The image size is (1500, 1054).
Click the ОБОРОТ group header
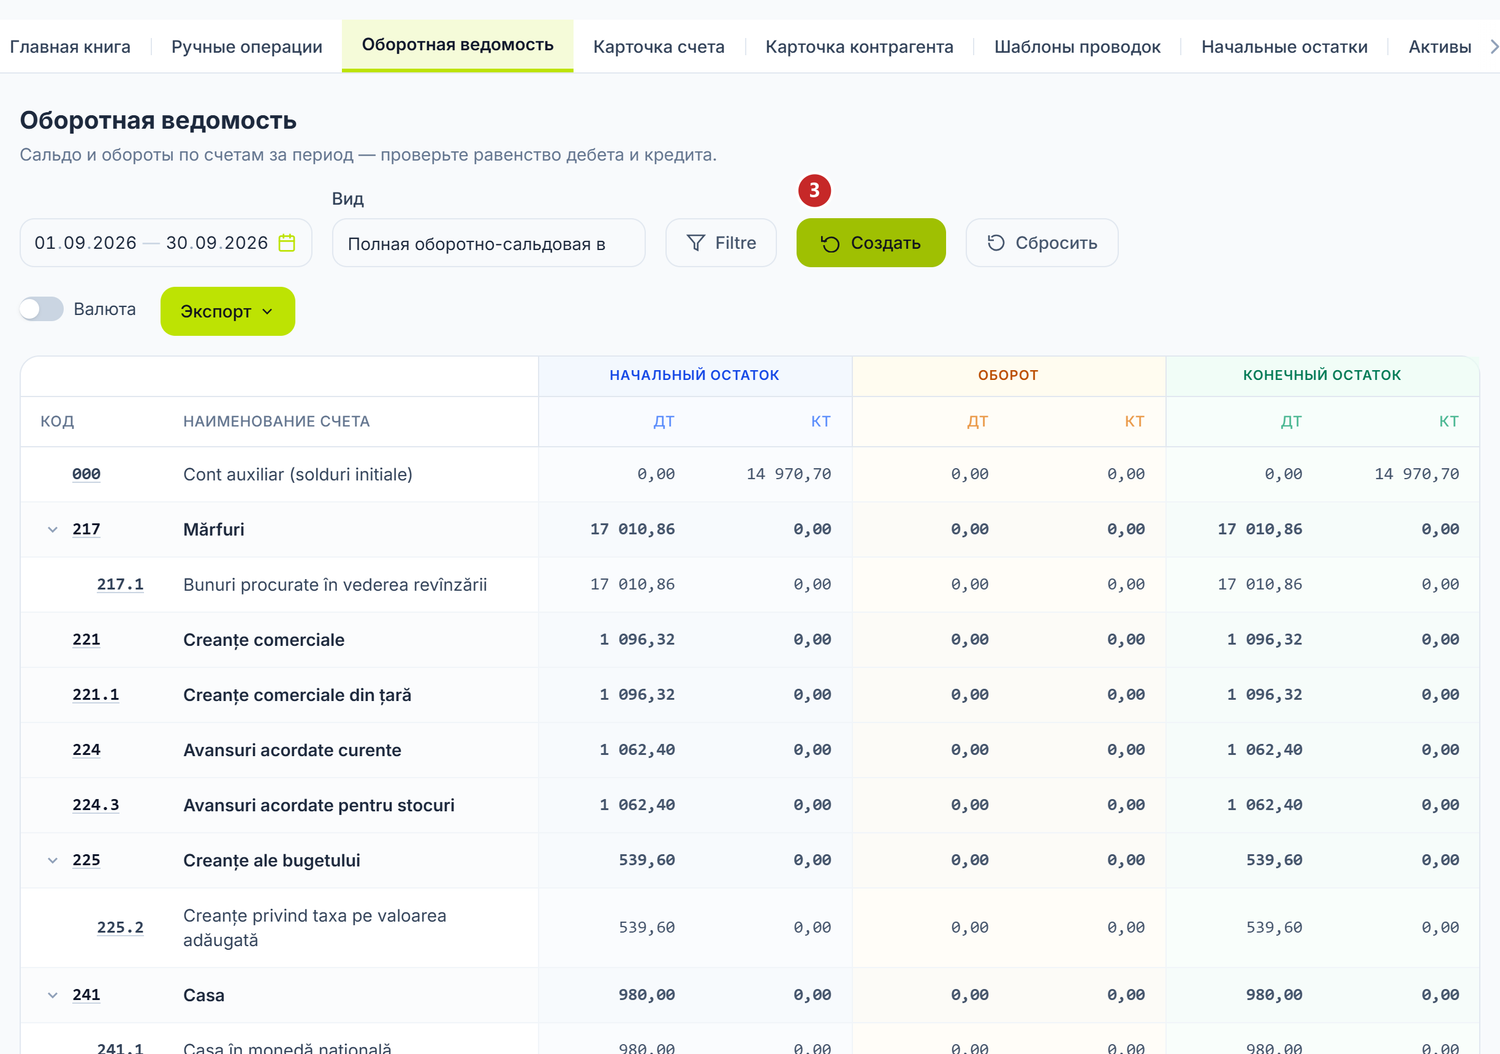pos(1008,375)
